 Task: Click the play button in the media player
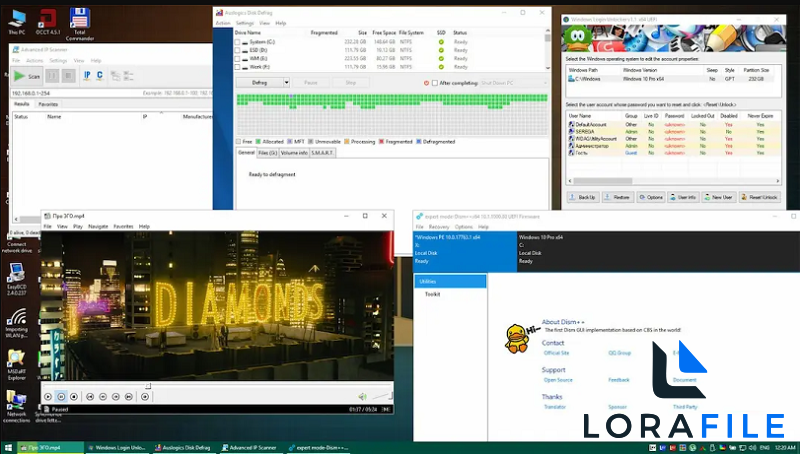click(48, 396)
